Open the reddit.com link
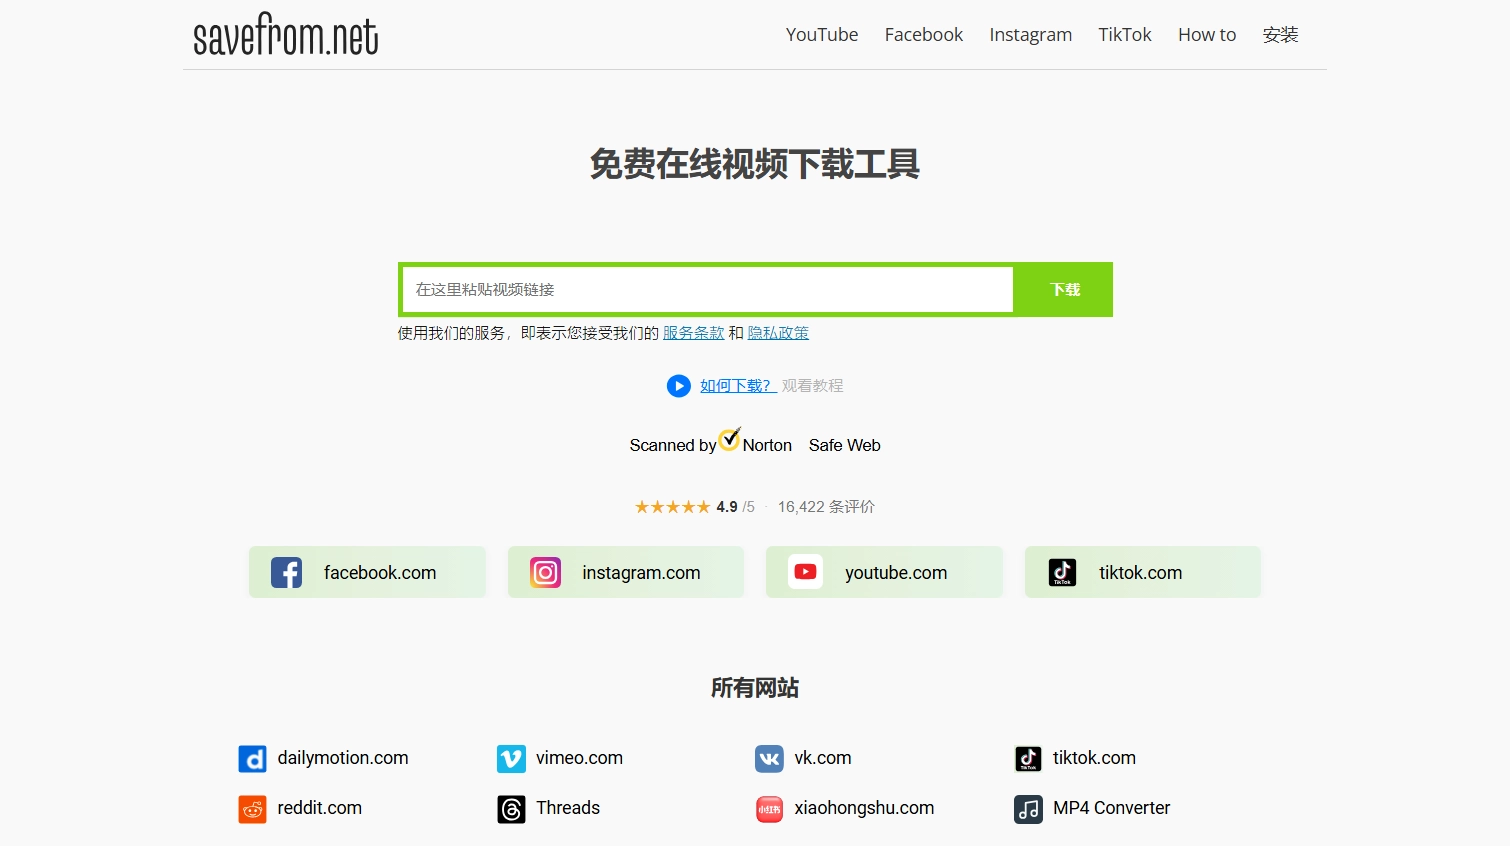The height and width of the screenshot is (846, 1510). click(x=320, y=808)
